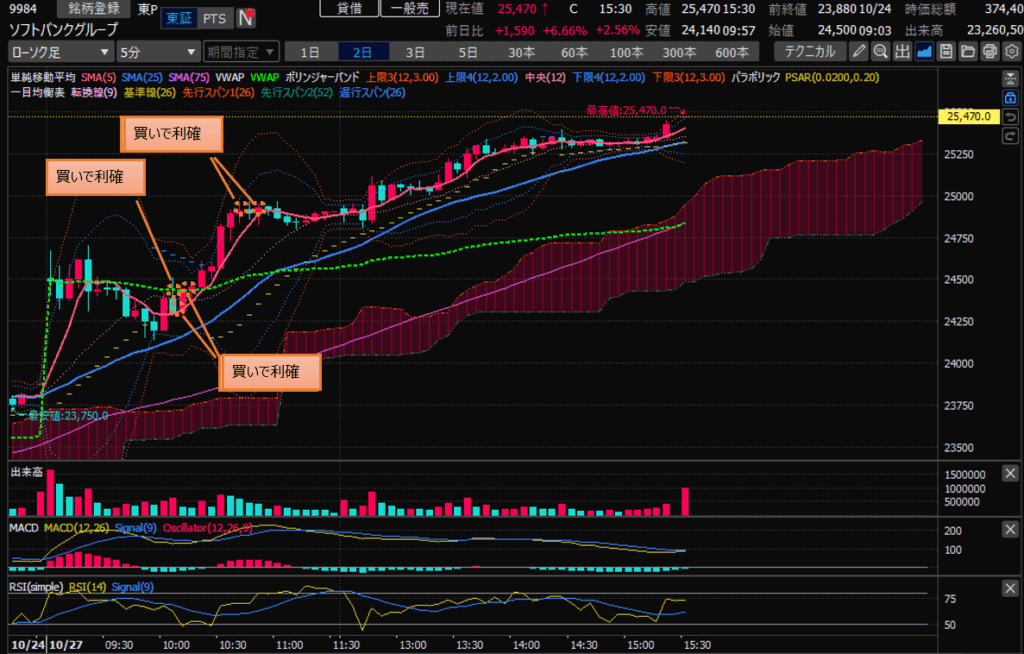
Task: Expand the 5分 interval dropdown
Action: click(x=157, y=51)
